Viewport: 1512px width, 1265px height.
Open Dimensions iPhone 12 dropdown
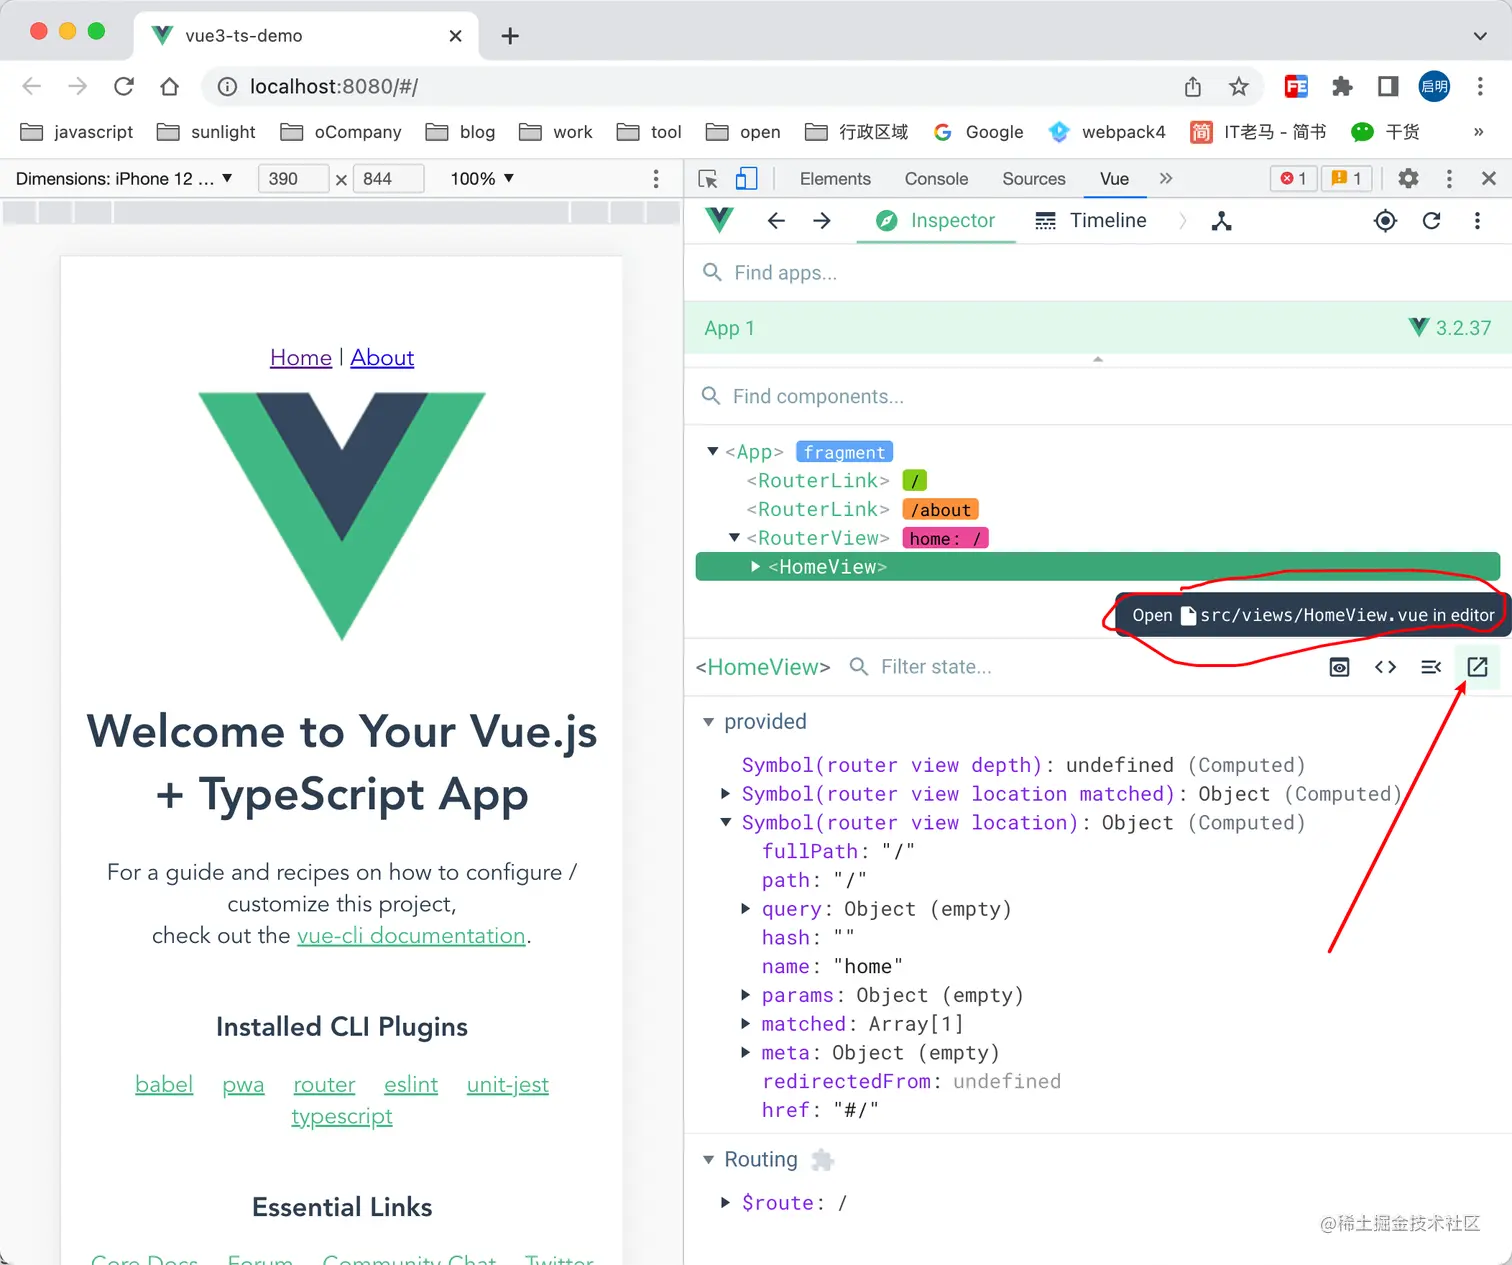(x=124, y=179)
